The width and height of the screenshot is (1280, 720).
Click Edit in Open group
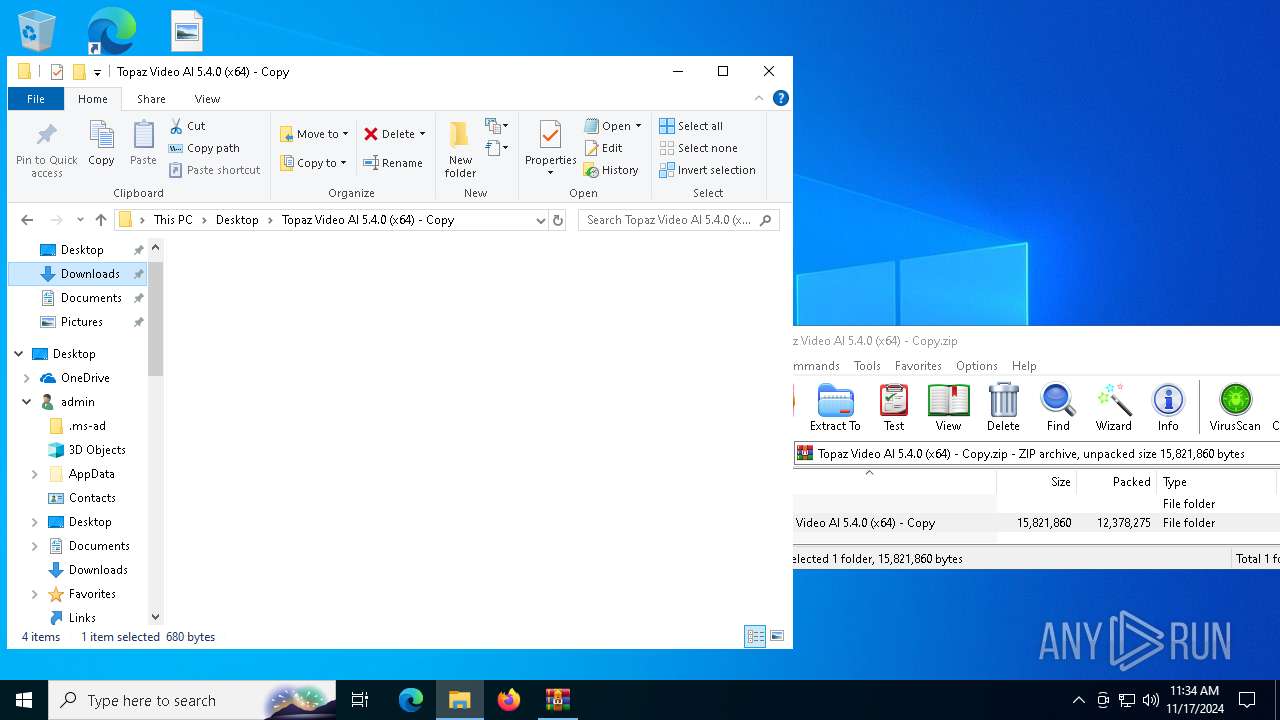point(603,148)
